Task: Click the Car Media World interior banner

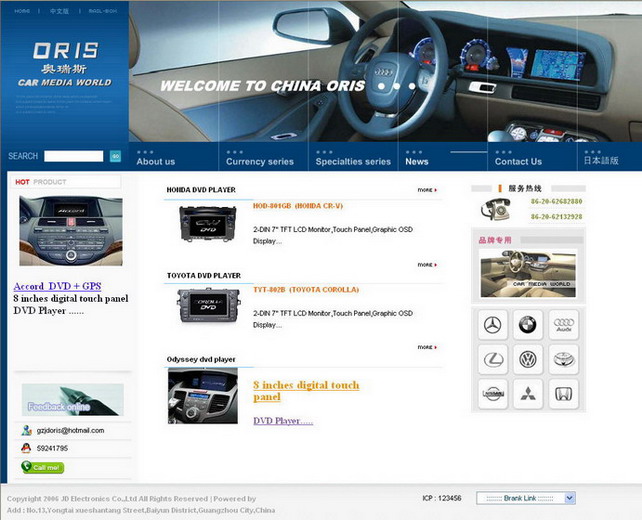Action: (x=528, y=274)
